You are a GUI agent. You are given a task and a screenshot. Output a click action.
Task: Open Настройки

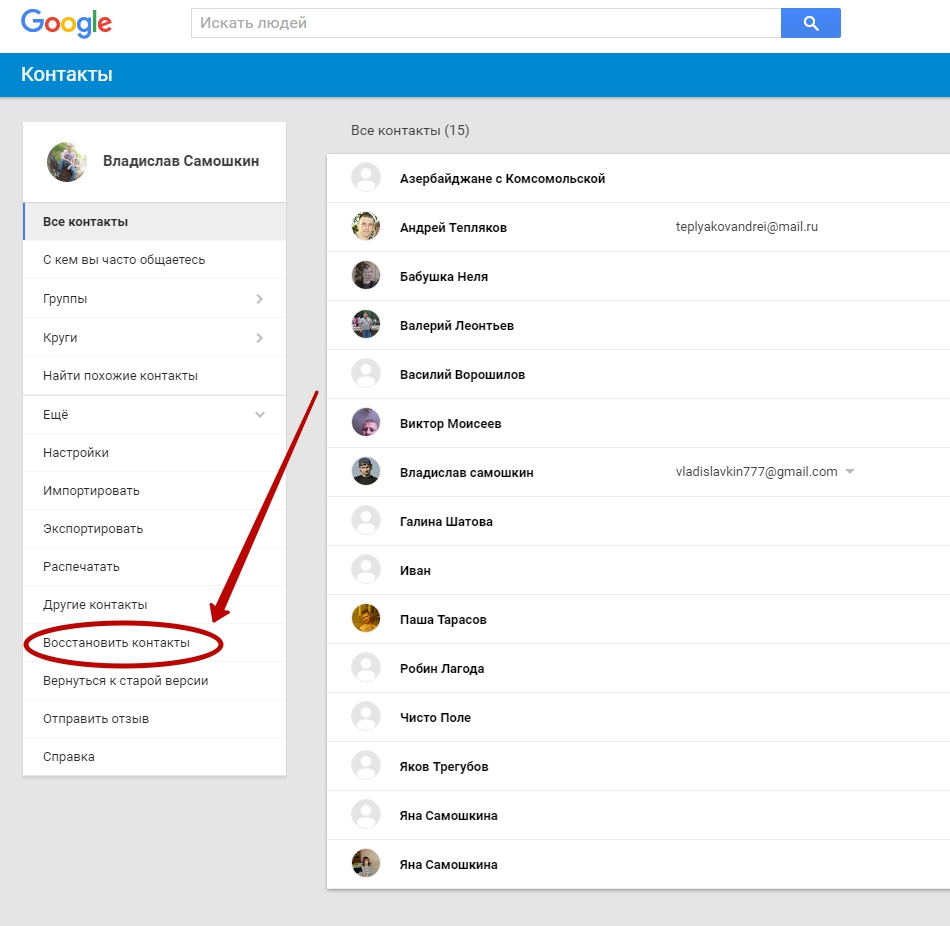pyautogui.click(x=154, y=453)
